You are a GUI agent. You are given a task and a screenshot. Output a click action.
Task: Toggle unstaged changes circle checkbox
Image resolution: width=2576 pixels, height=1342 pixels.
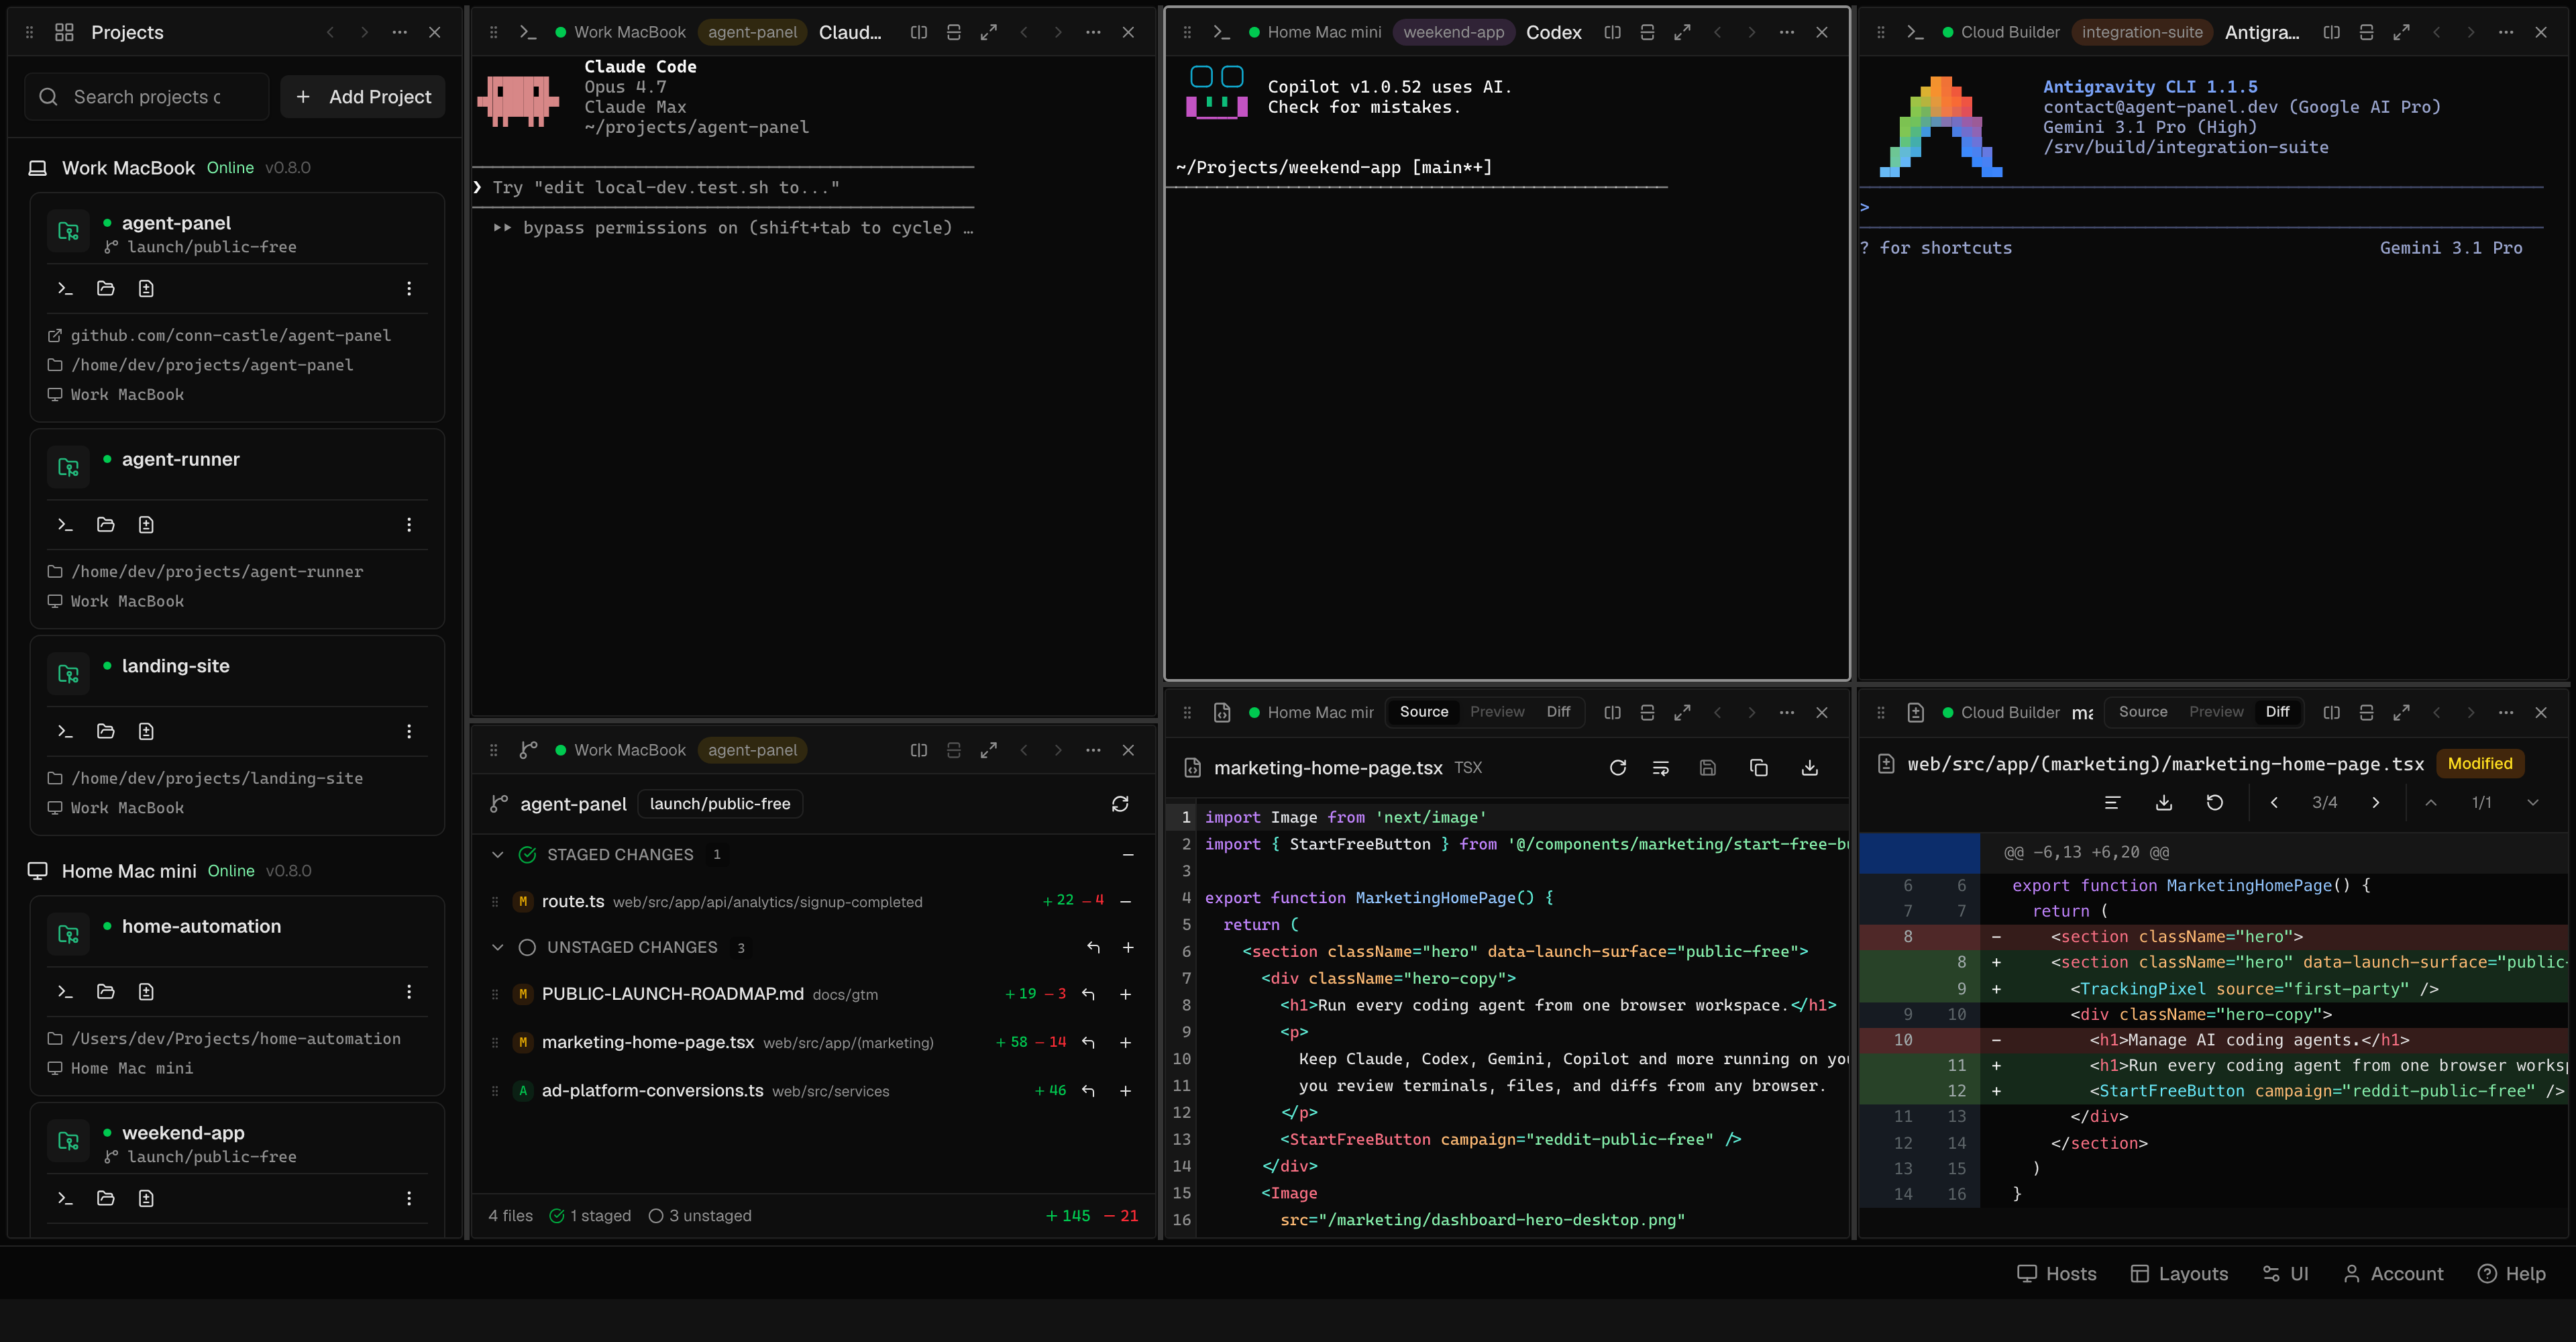pos(528,948)
